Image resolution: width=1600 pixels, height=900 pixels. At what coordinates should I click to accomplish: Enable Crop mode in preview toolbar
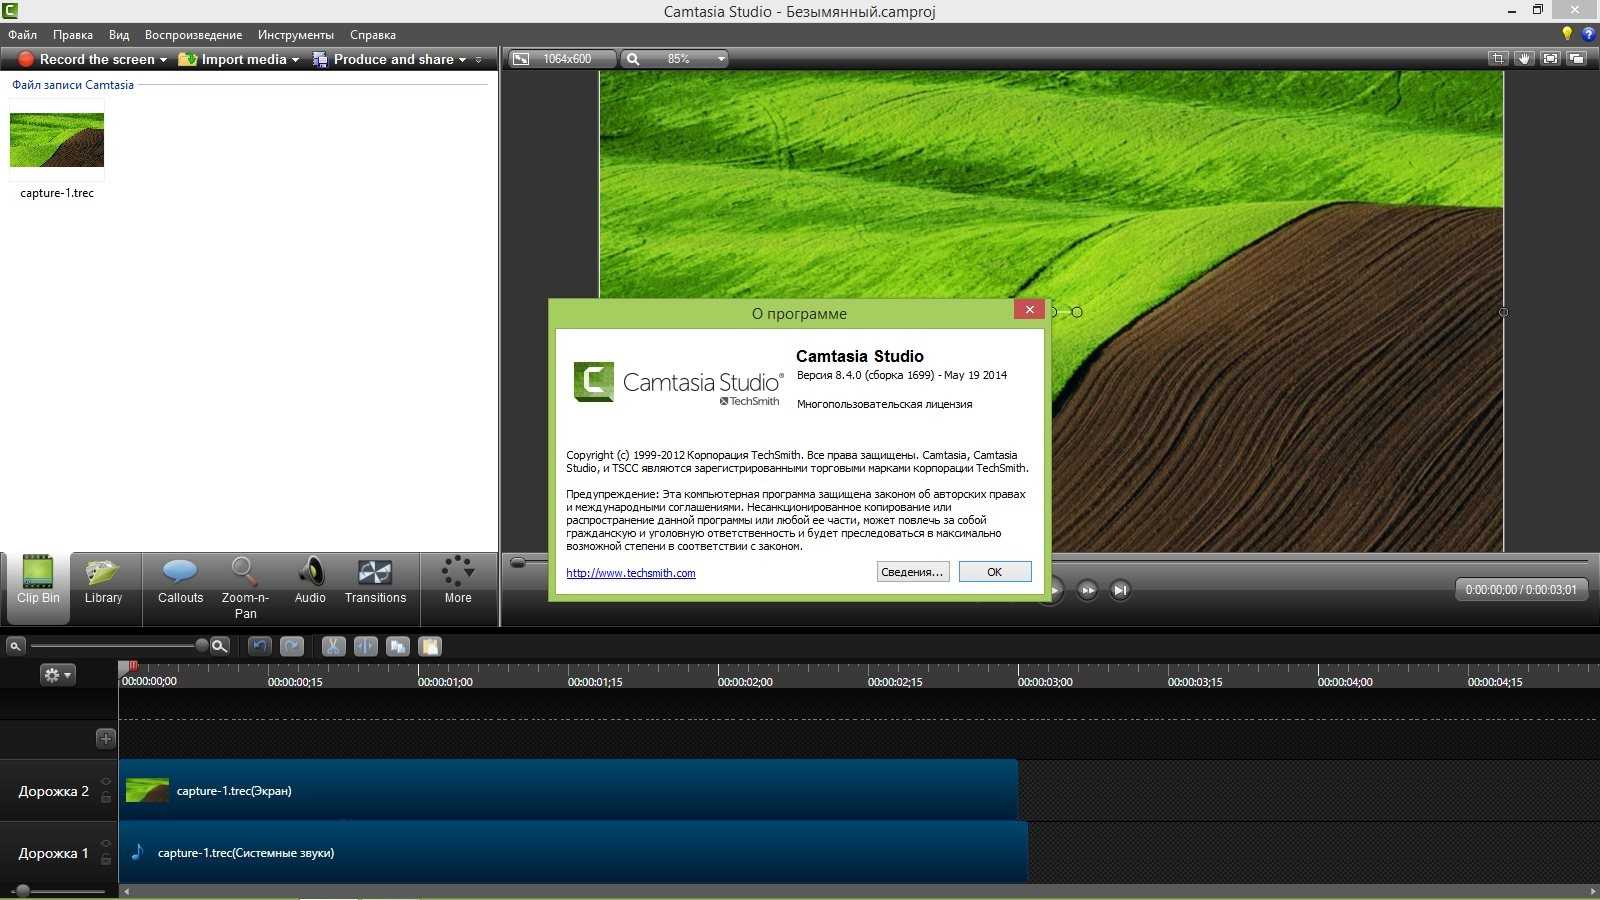coord(1498,59)
